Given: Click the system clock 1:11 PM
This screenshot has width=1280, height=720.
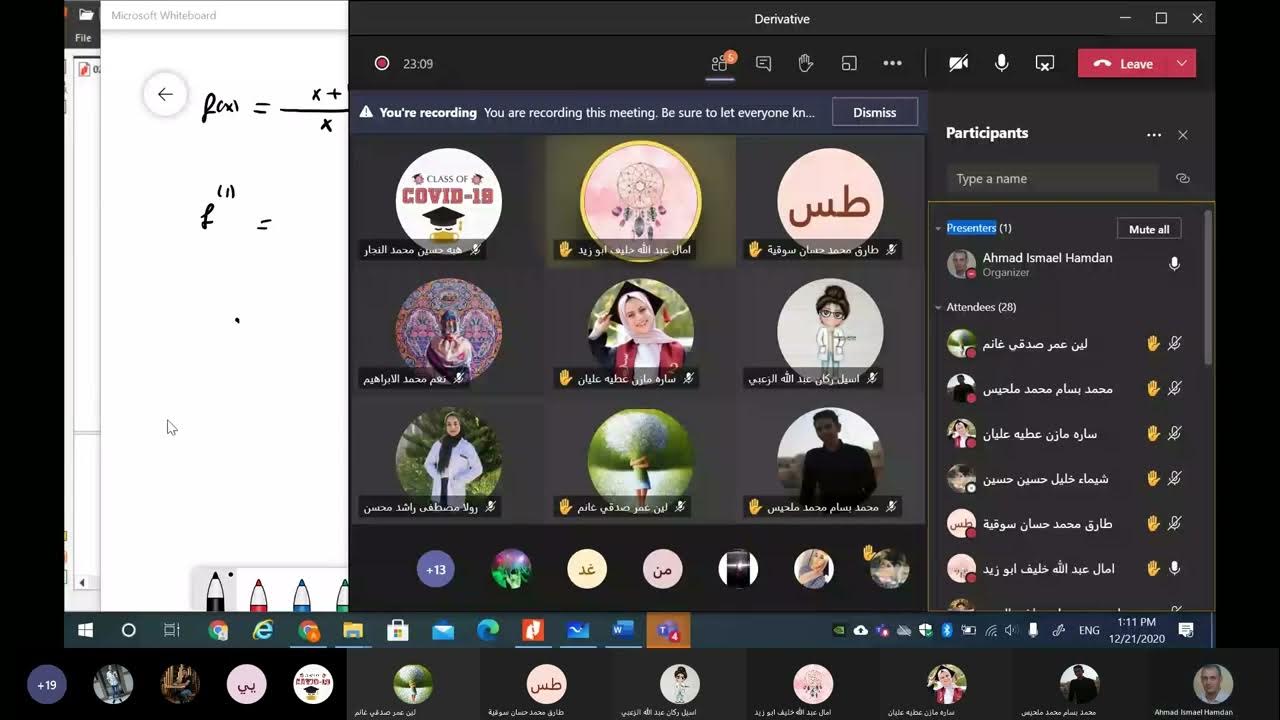Looking at the screenshot, I should tap(1137, 623).
